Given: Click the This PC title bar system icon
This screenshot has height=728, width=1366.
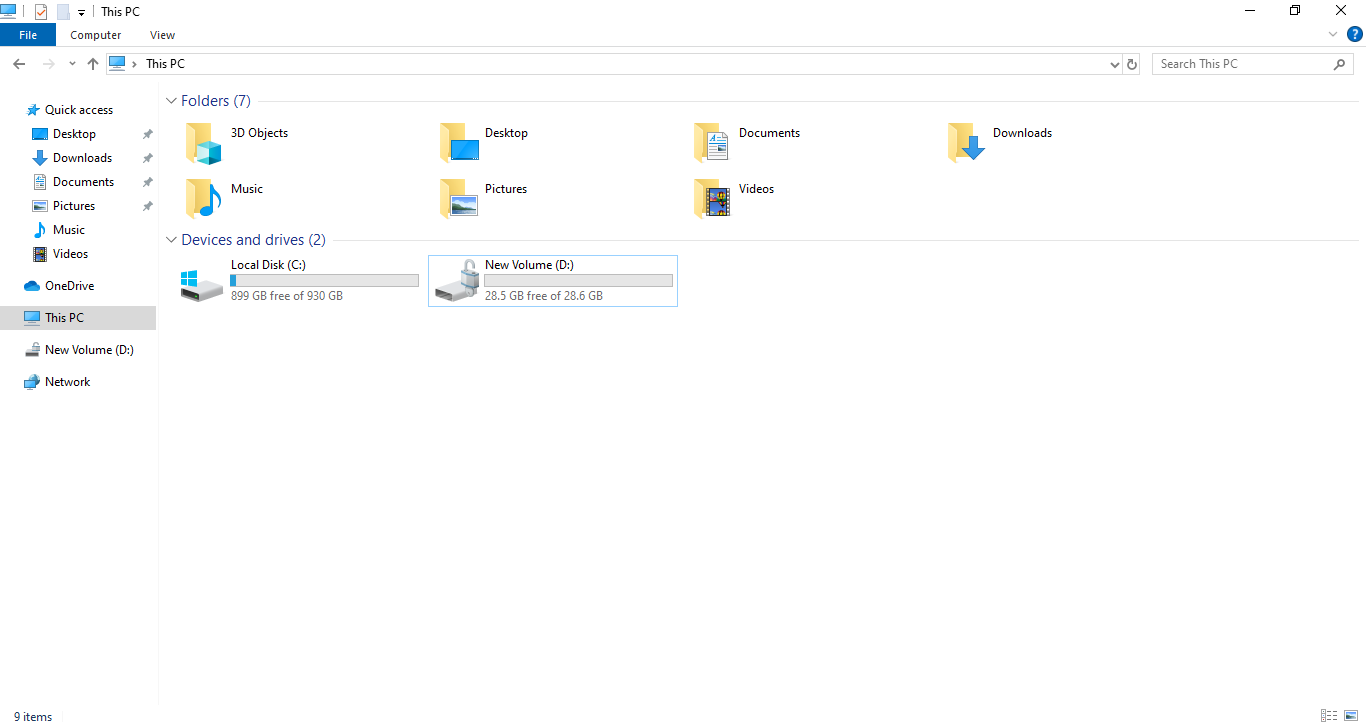Looking at the screenshot, I should [9, 11].
